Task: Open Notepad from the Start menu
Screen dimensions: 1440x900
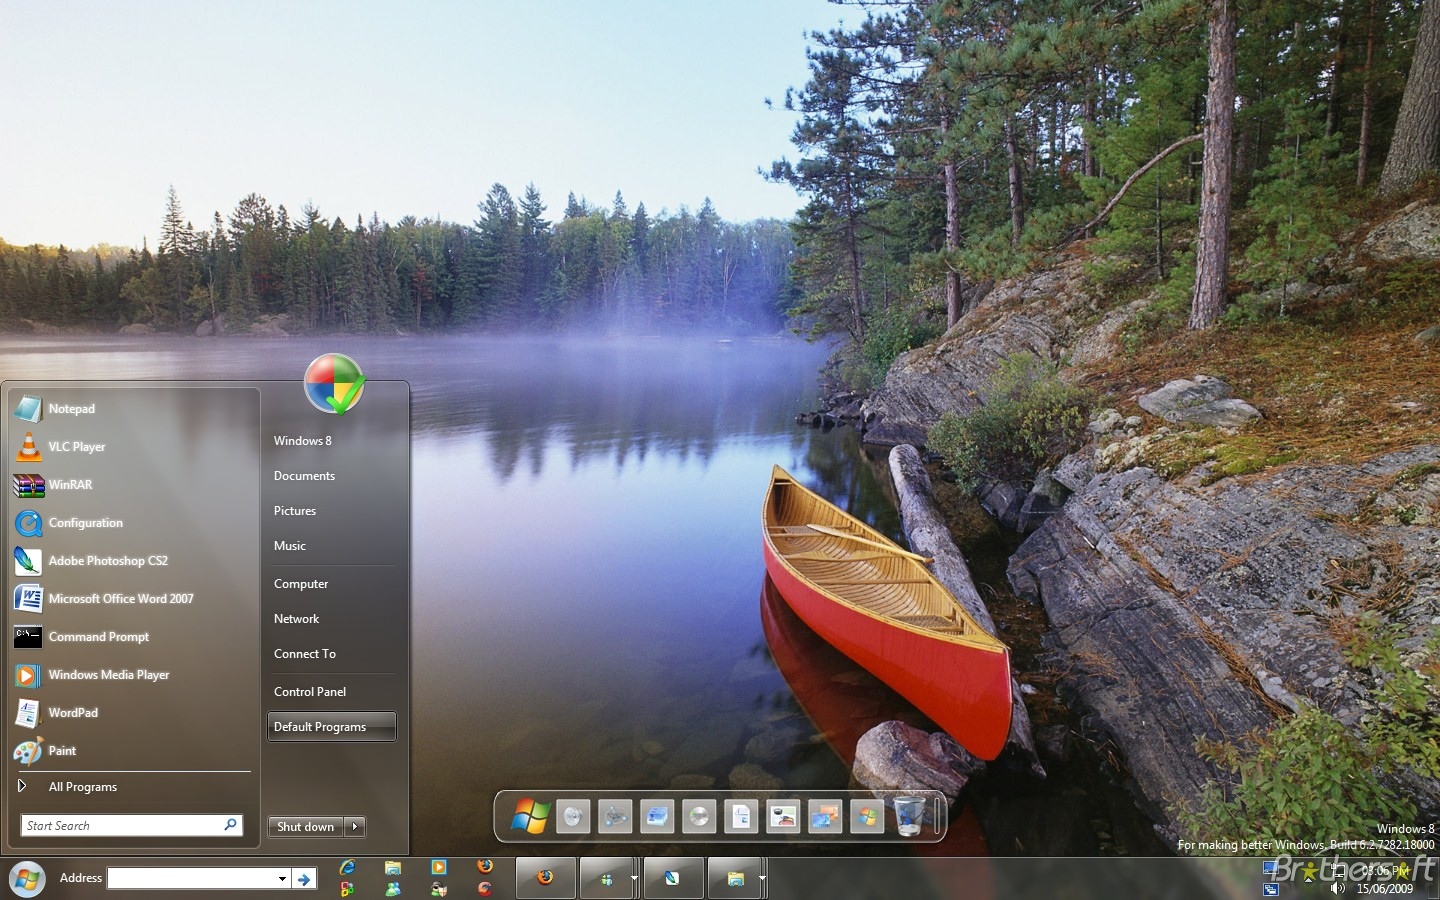Action: pyautogui.click(x=71, y=408)
